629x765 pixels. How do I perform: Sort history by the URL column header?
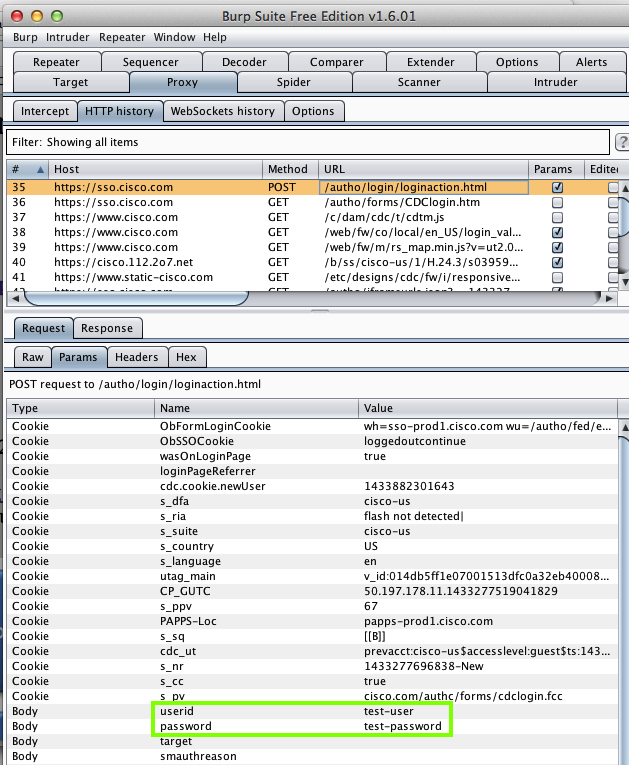pyautogui.click(x=424, y=169)
